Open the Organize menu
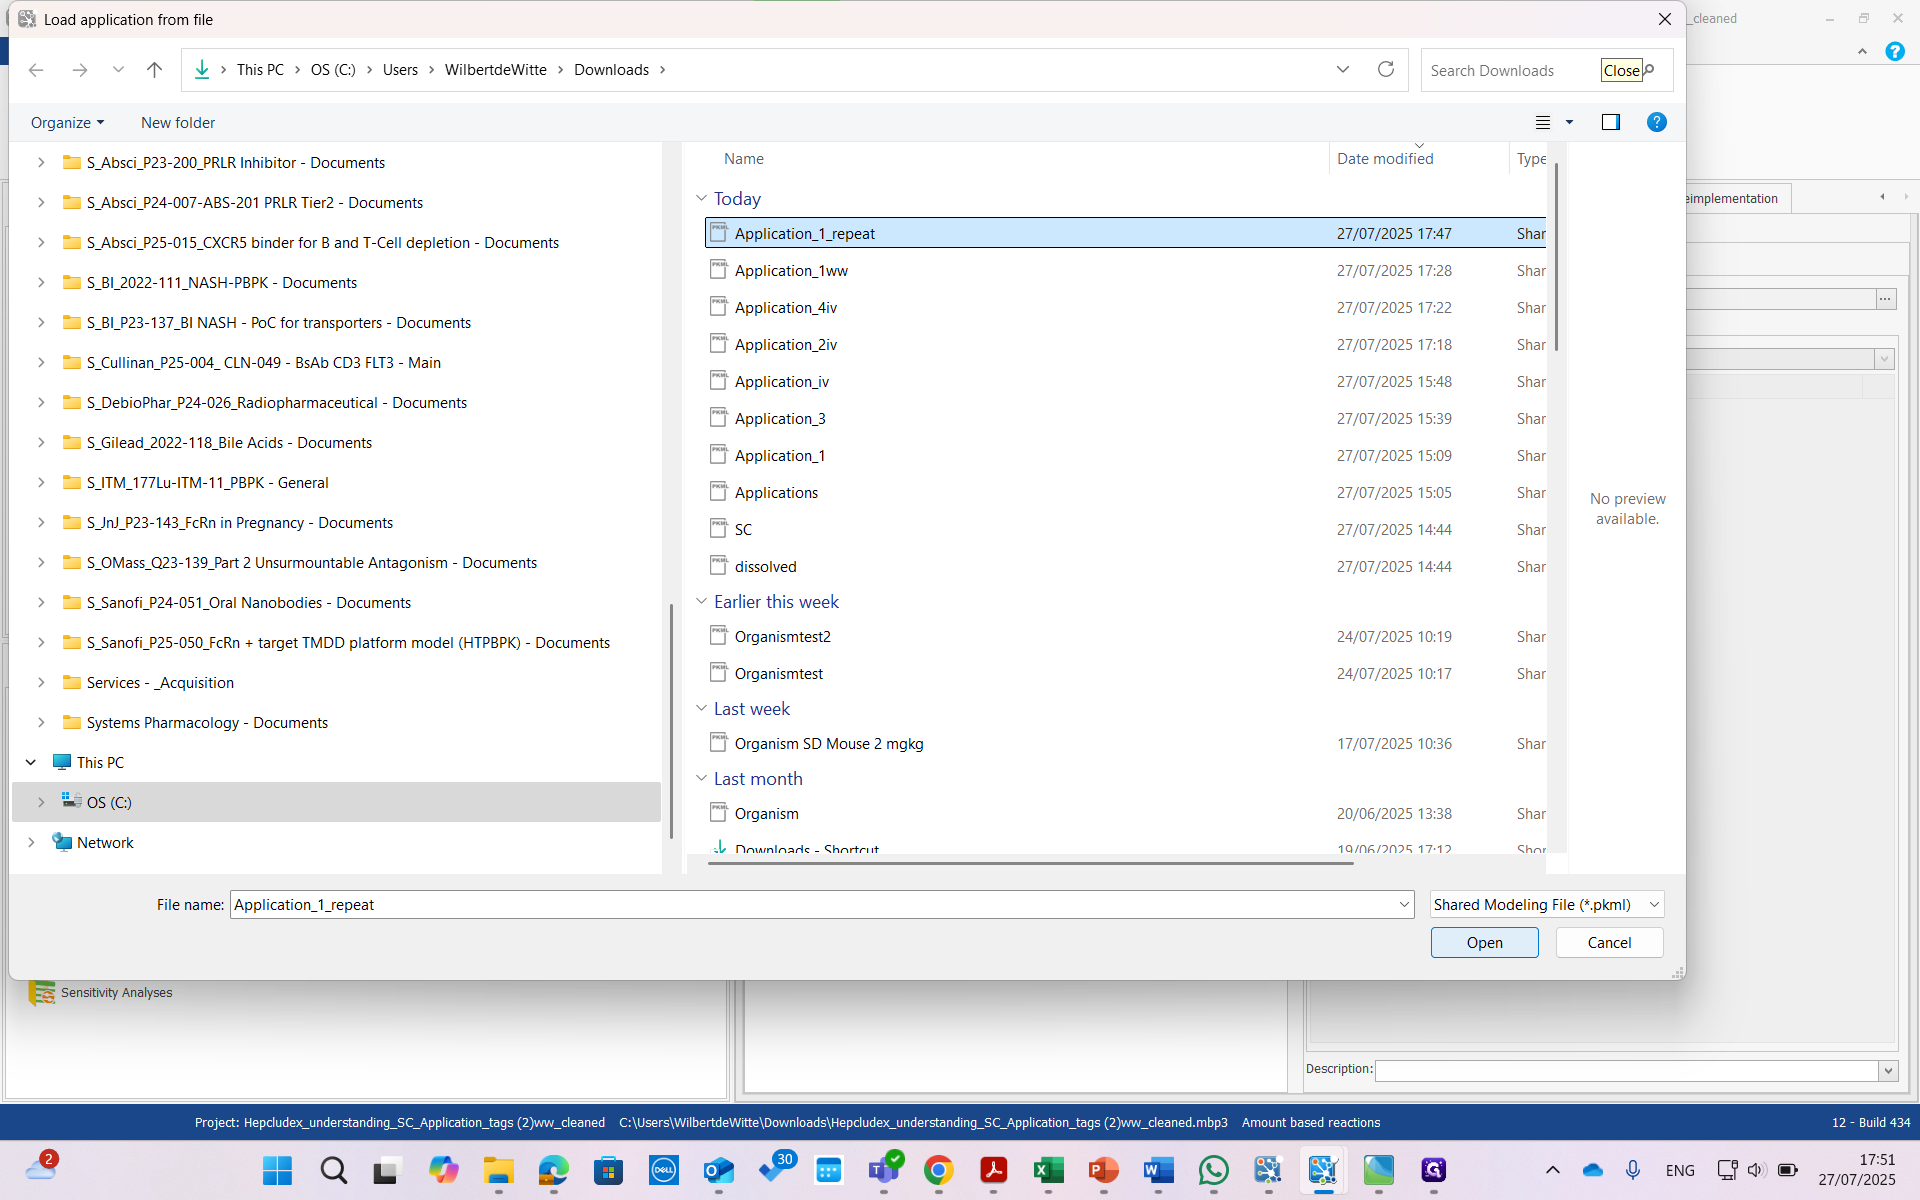The width and height of the screenshot is (1920, 1200). [67, 122]
